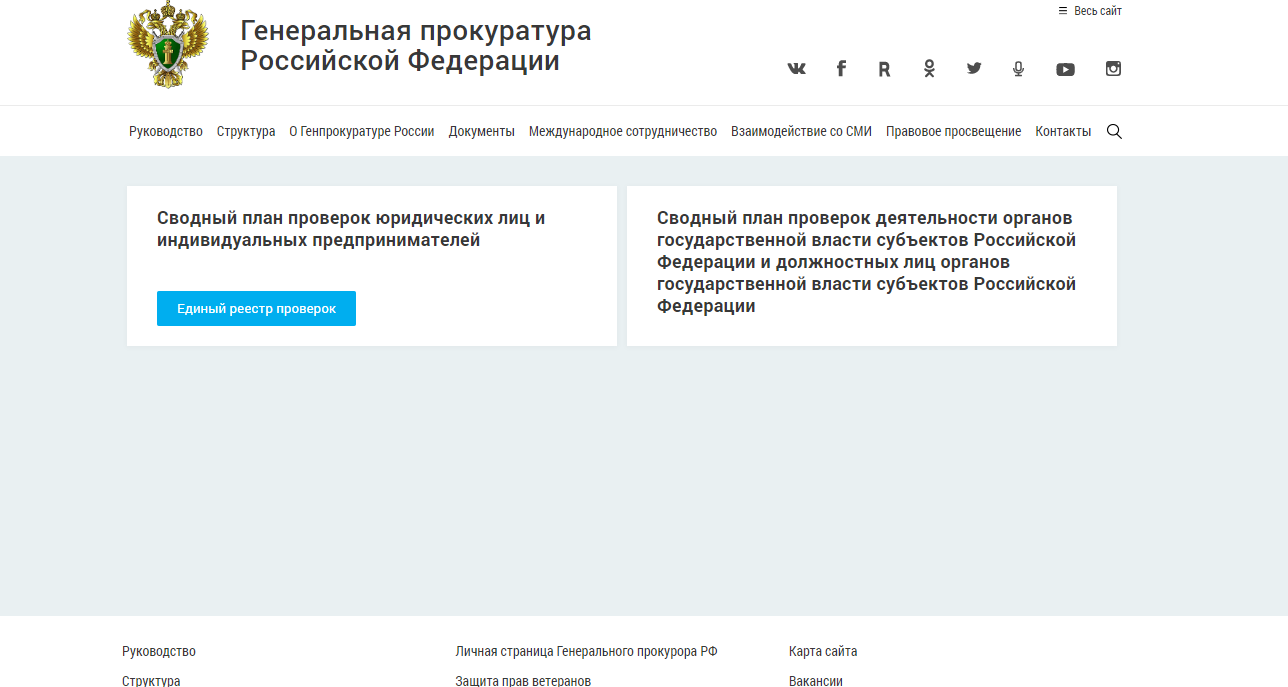
Task: Click the Instagram icon in header
Action: point(1113,69)
